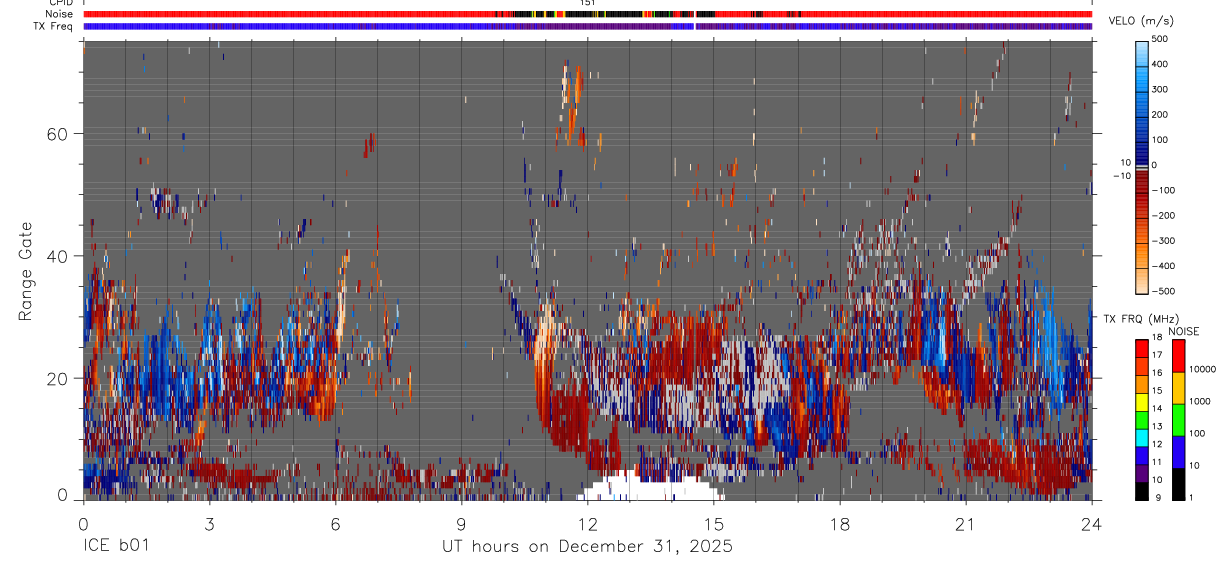Click NOISE legend label 1000
Viewport: 1228px width, 567px height.
coord(1202,402)
